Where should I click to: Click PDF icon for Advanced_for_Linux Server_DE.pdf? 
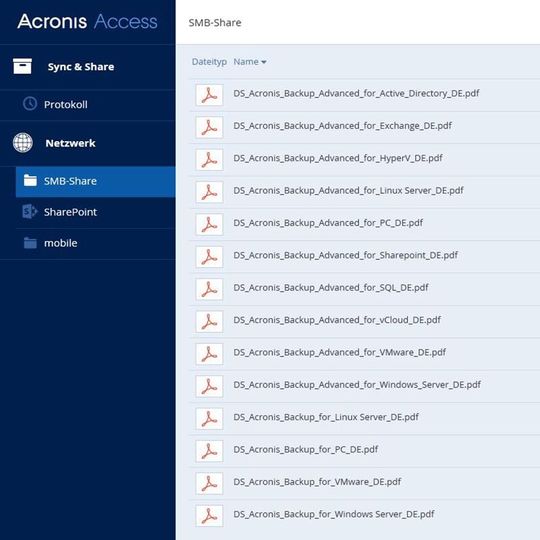coord(209,192)
